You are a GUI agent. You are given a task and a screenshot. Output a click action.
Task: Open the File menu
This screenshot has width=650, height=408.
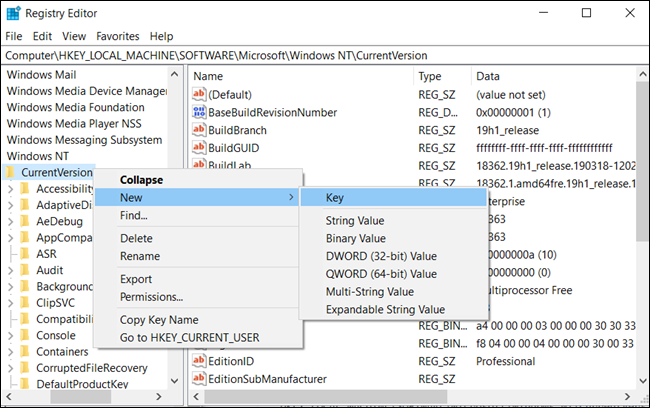[x=14, y=36]
